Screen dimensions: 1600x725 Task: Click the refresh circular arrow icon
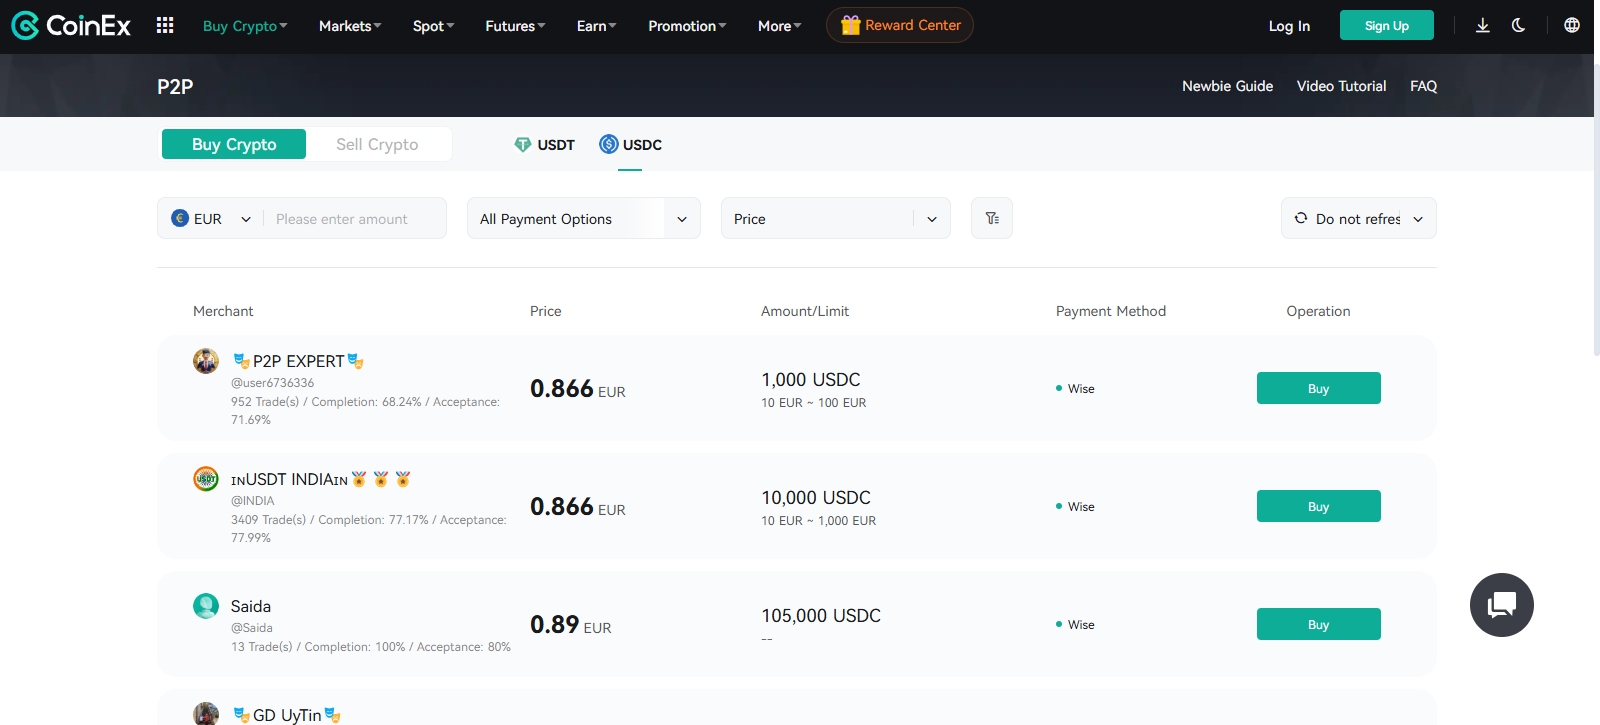pos(1301,218)
